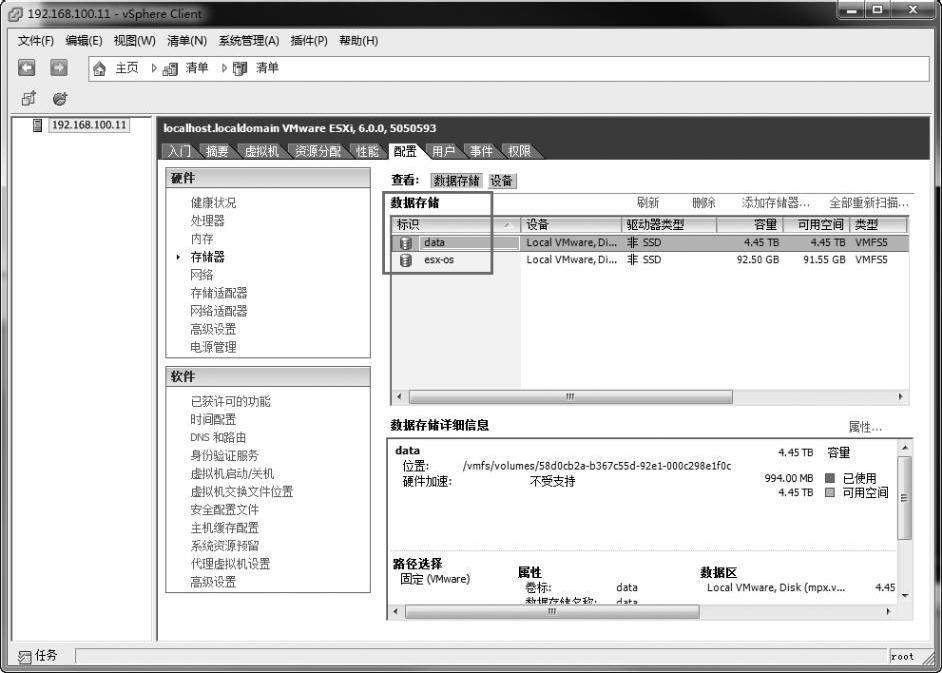Switch view to 设备 (Devices)
Image resolution: width=942 pixels, height=673 pixels.
tap(501, 181)
